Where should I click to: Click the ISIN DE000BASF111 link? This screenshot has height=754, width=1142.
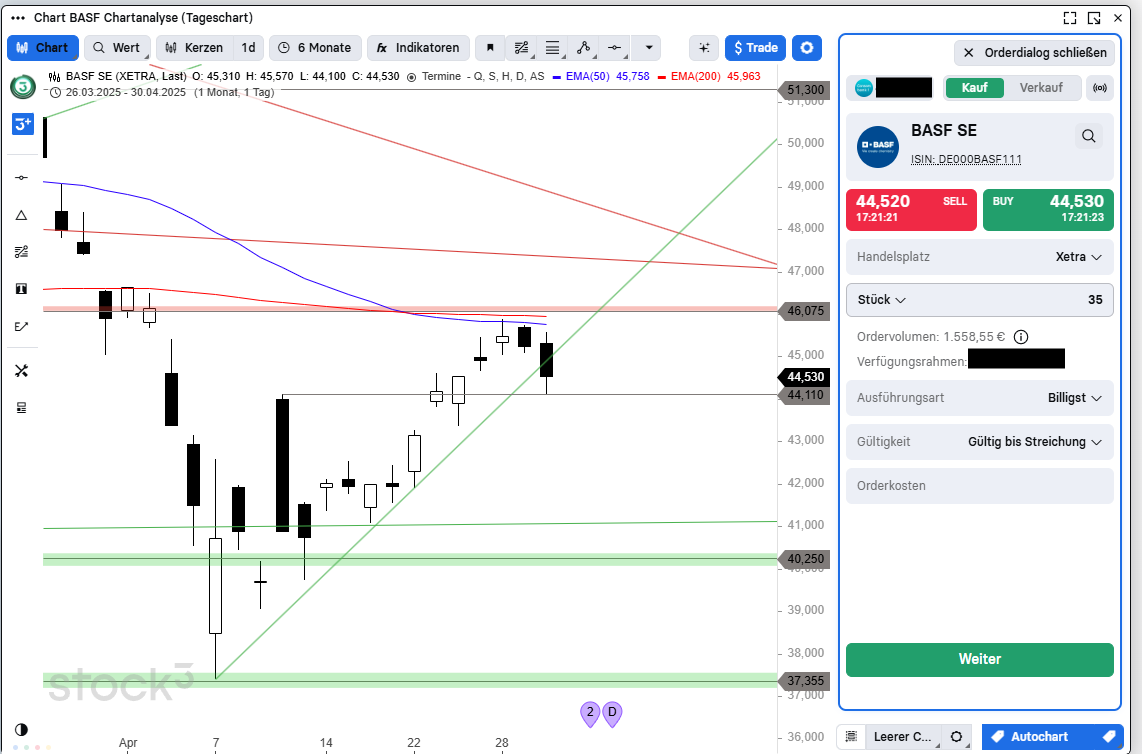click(966, 160)
